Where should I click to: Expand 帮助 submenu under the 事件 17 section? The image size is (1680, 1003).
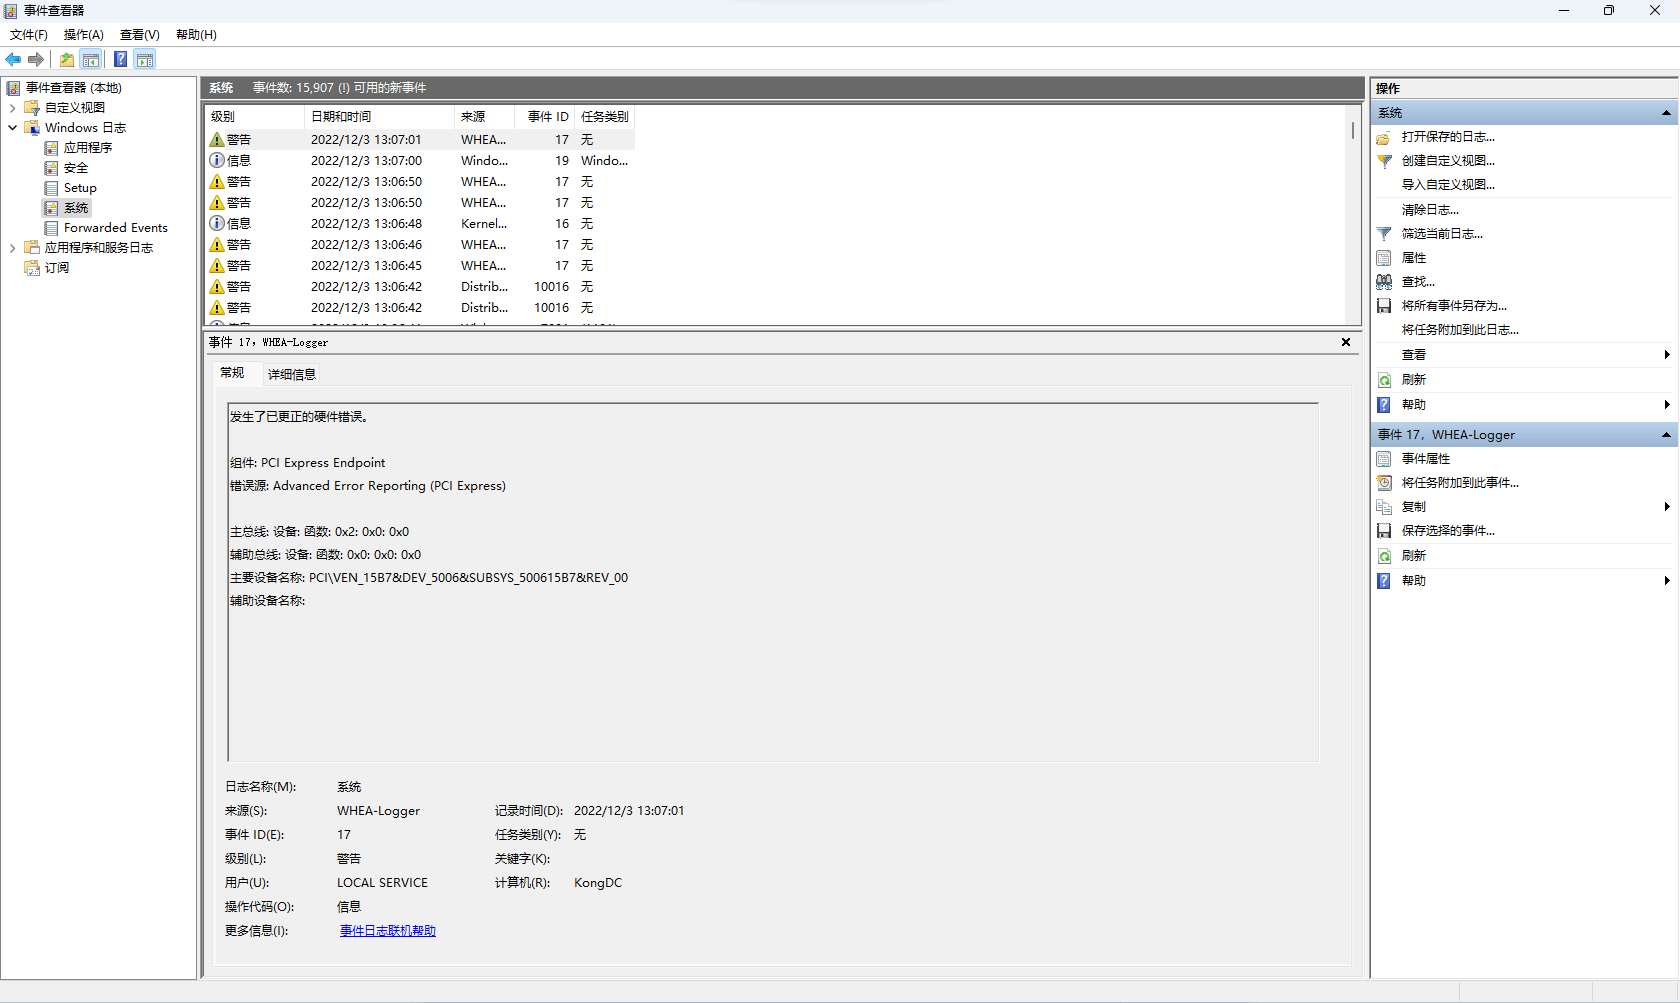tap(1667, 581)
